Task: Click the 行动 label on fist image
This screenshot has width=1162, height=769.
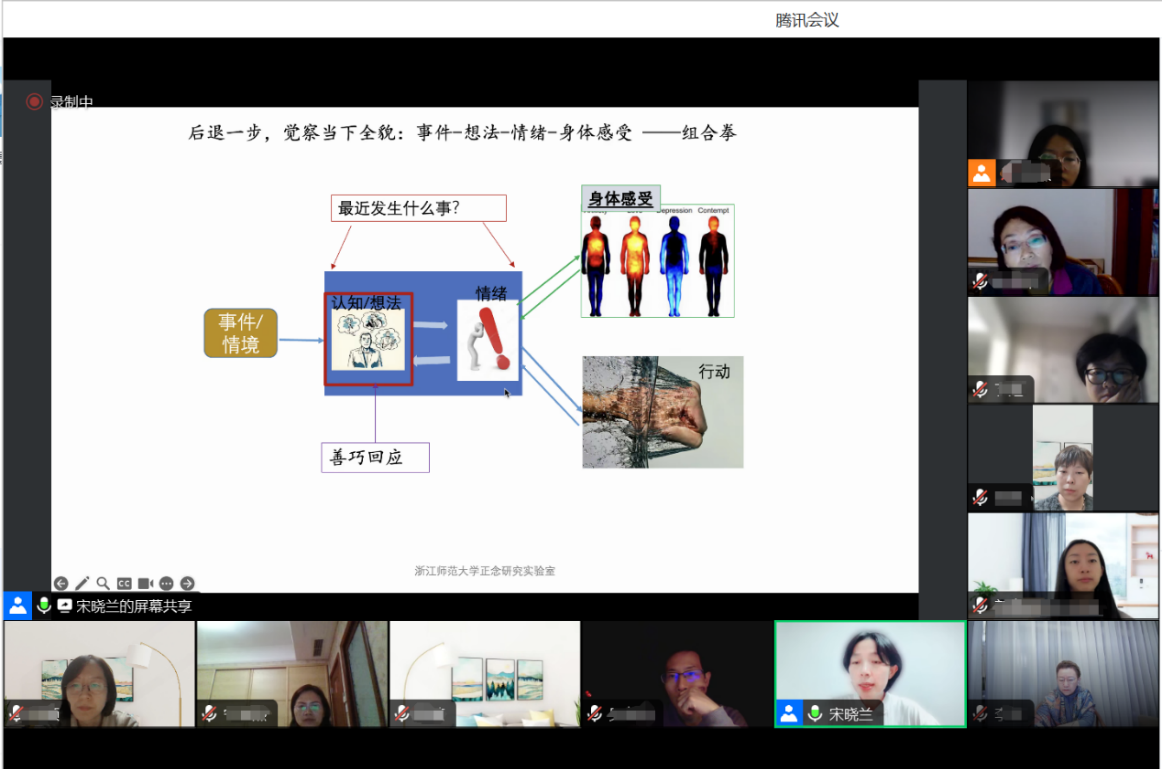Action: (714, 371)
